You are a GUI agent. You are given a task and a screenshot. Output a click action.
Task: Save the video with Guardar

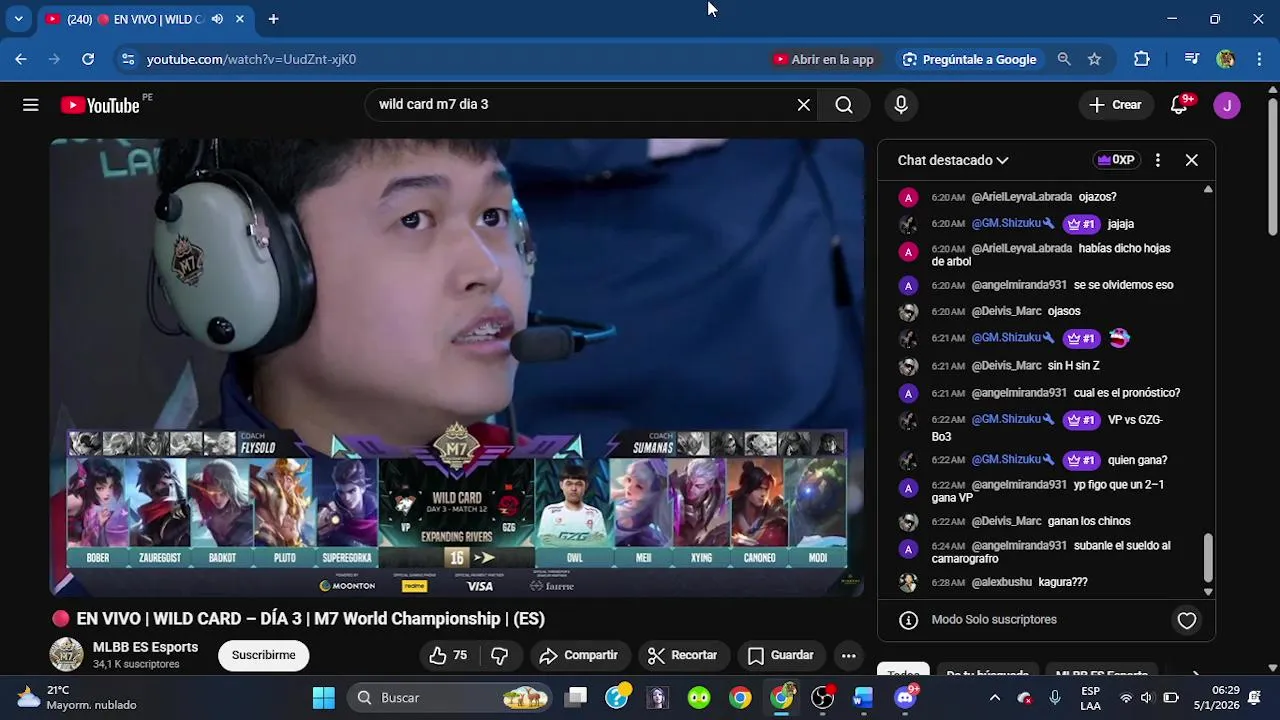781,656
